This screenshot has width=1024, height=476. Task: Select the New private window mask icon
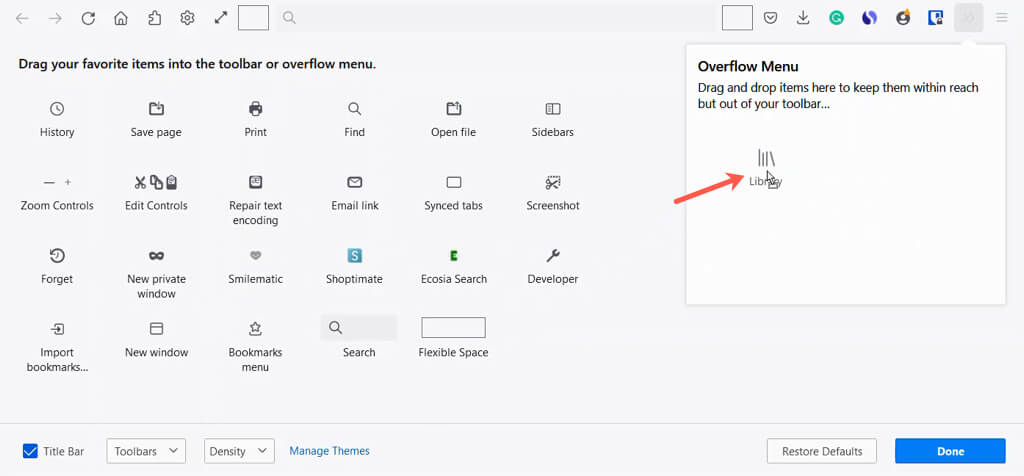click(x=156, y=256)
